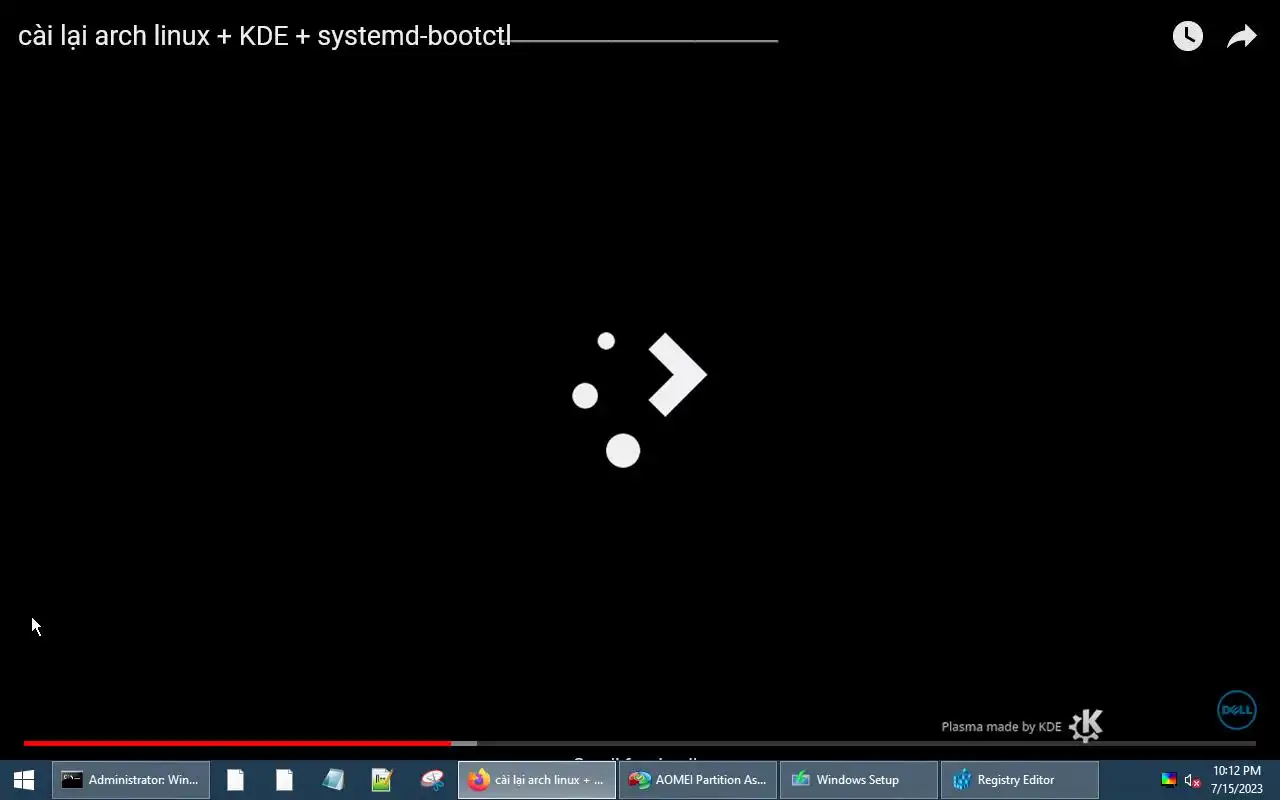Click the Watch later clock icon
Image resolution: width=1280 pixels, height=800 pixels.
click(1188, 37)
